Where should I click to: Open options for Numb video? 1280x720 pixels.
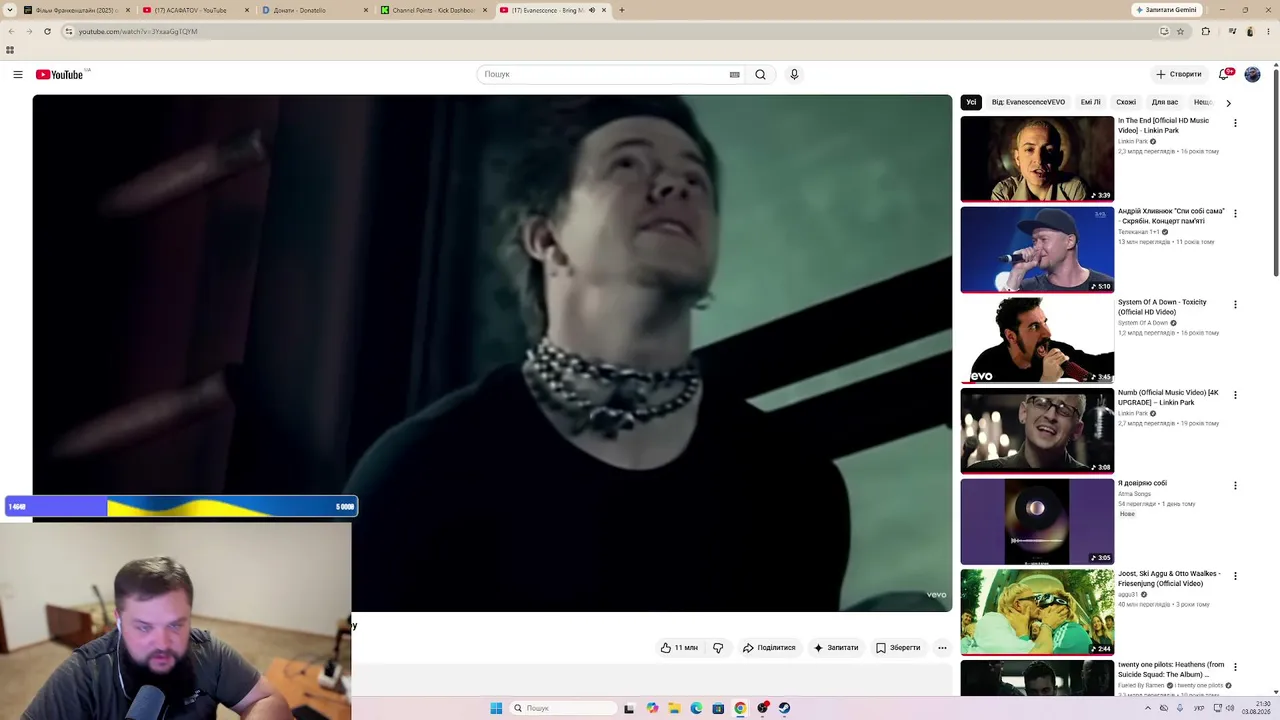[x=1235, y=395]
